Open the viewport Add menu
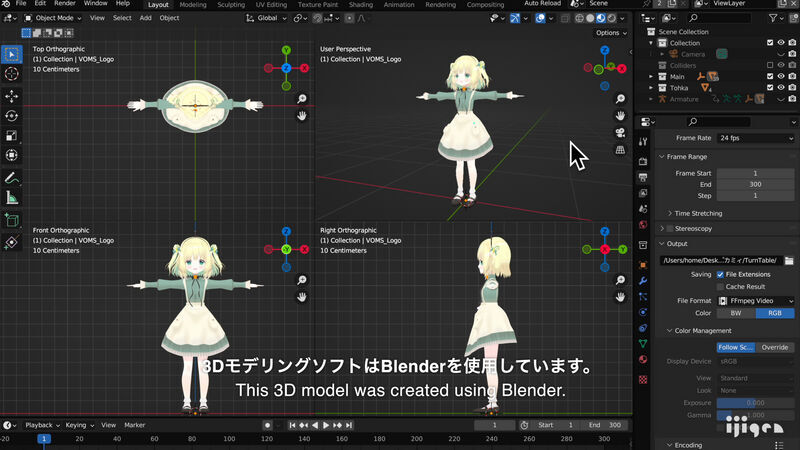The height and width of the screenshot is (450, 800). tap(145, 18)
